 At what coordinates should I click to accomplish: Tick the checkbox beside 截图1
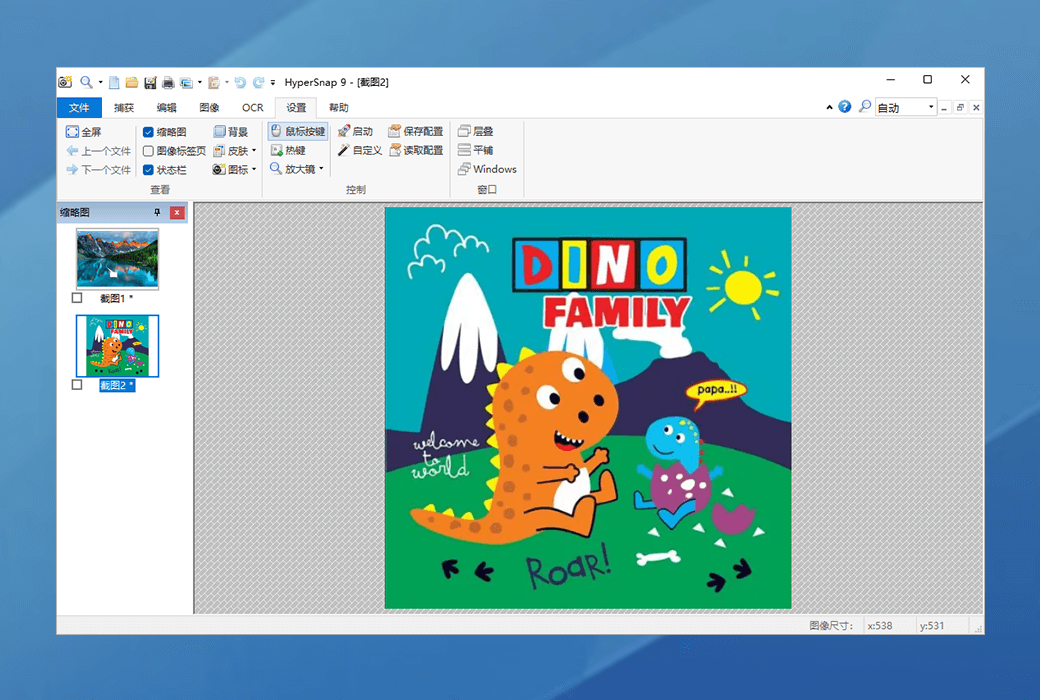pos(77,298)
